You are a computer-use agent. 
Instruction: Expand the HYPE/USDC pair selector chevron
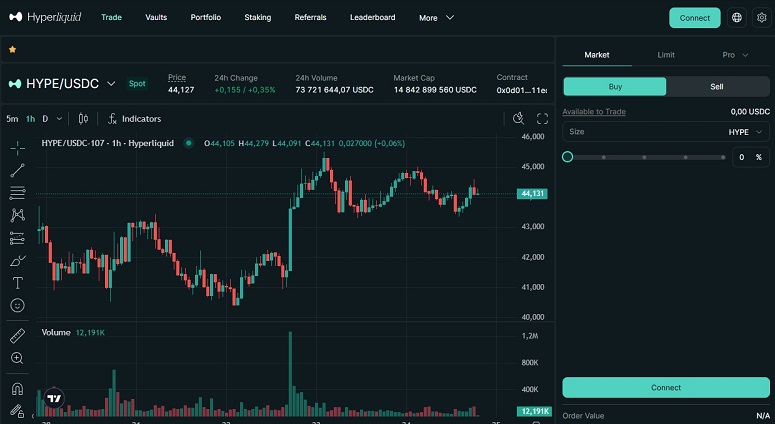(x=111, y=84)
